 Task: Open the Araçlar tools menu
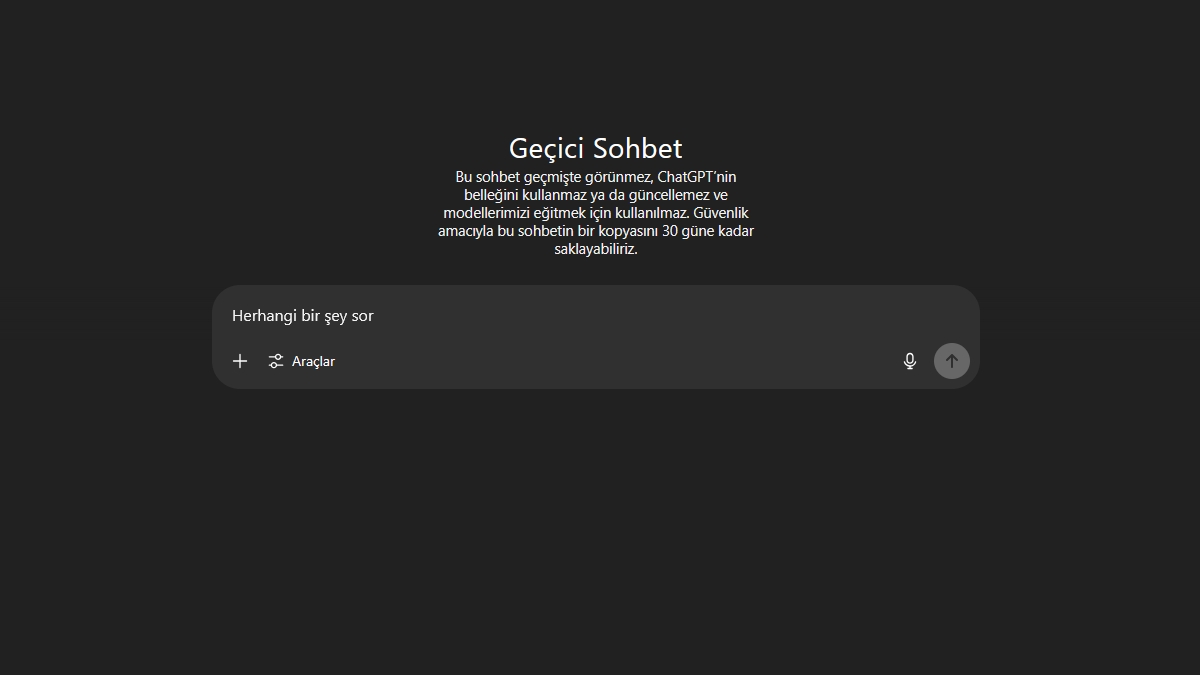[x=302, y=361]
